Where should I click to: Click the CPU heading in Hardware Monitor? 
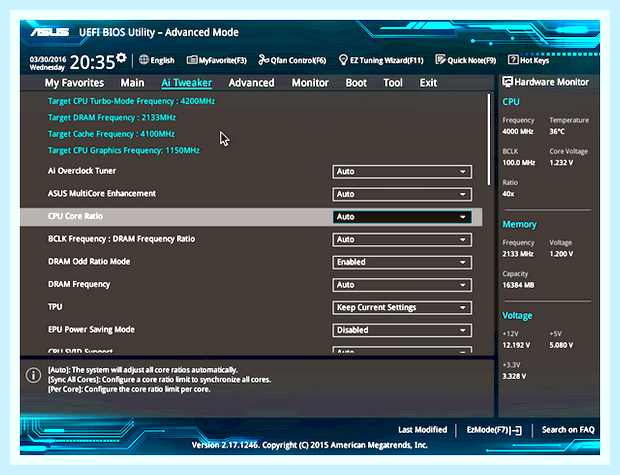pyautogui.click(x=510, y=102)
